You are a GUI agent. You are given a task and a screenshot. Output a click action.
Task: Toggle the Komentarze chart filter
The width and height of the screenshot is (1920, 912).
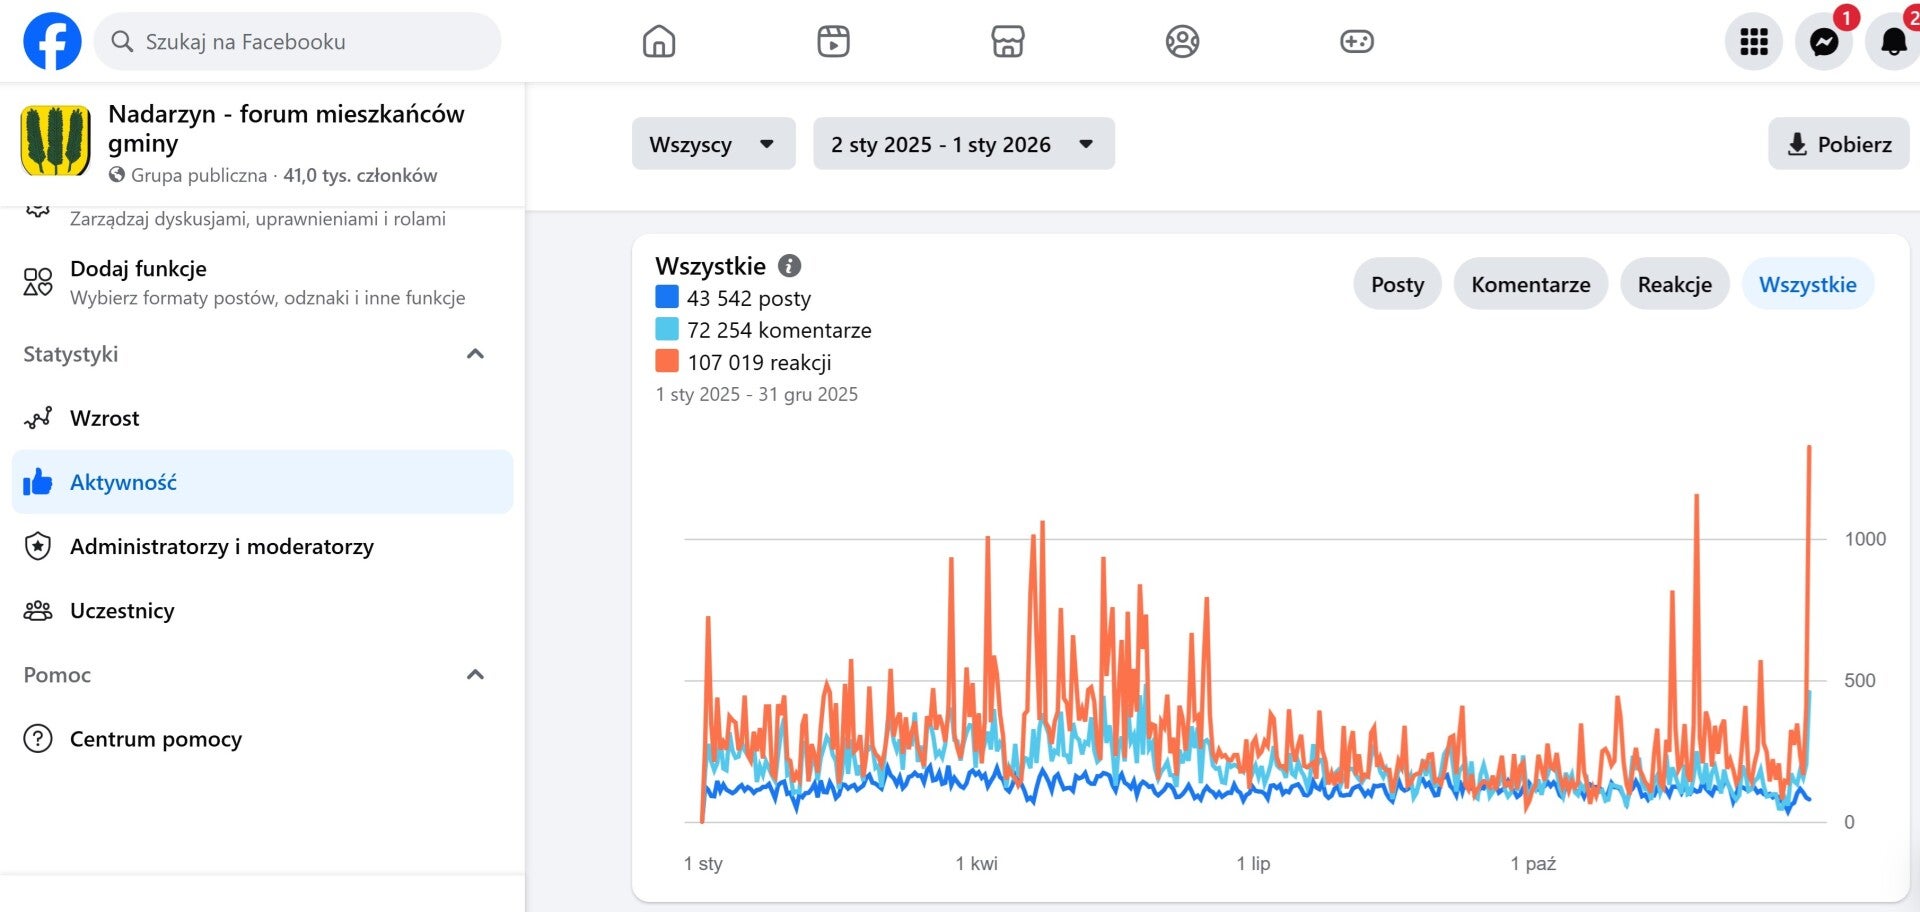pos(1530,284)
